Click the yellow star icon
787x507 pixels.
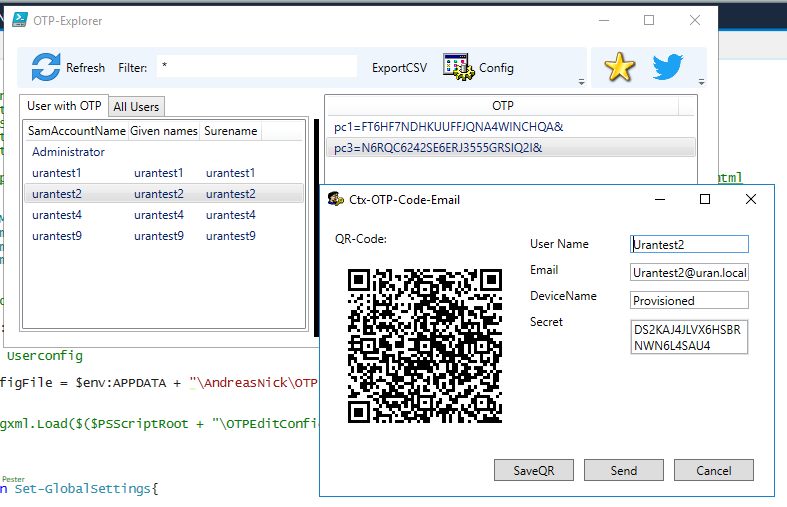(x=619, y=67)
